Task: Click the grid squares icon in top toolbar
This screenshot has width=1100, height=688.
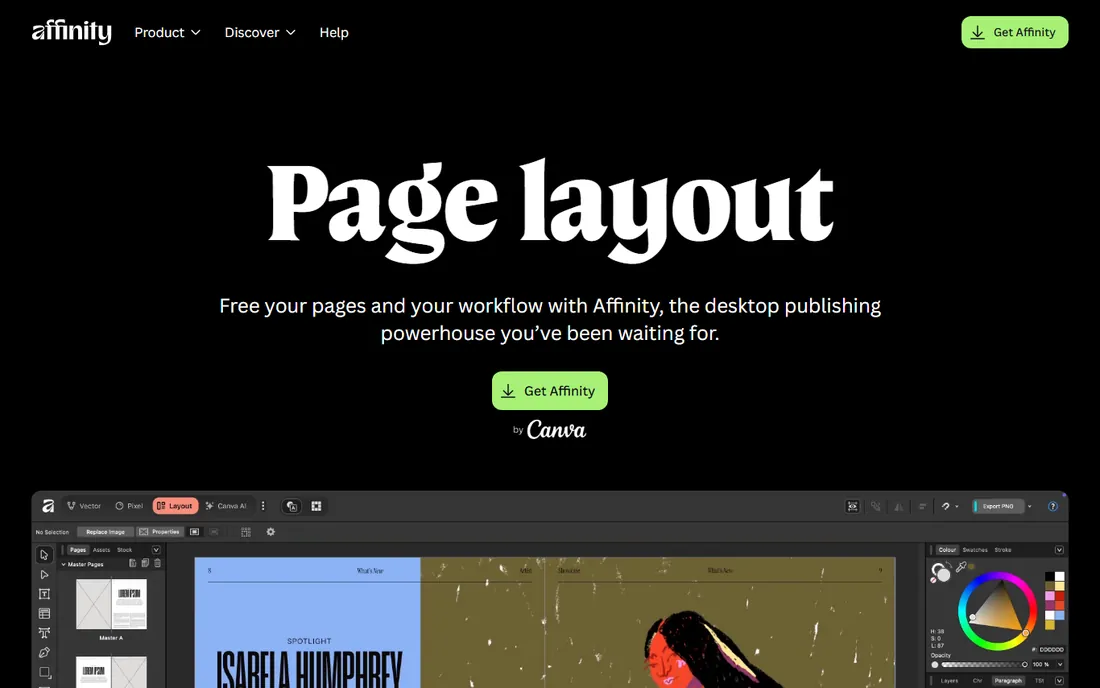Action: (316, 506)
